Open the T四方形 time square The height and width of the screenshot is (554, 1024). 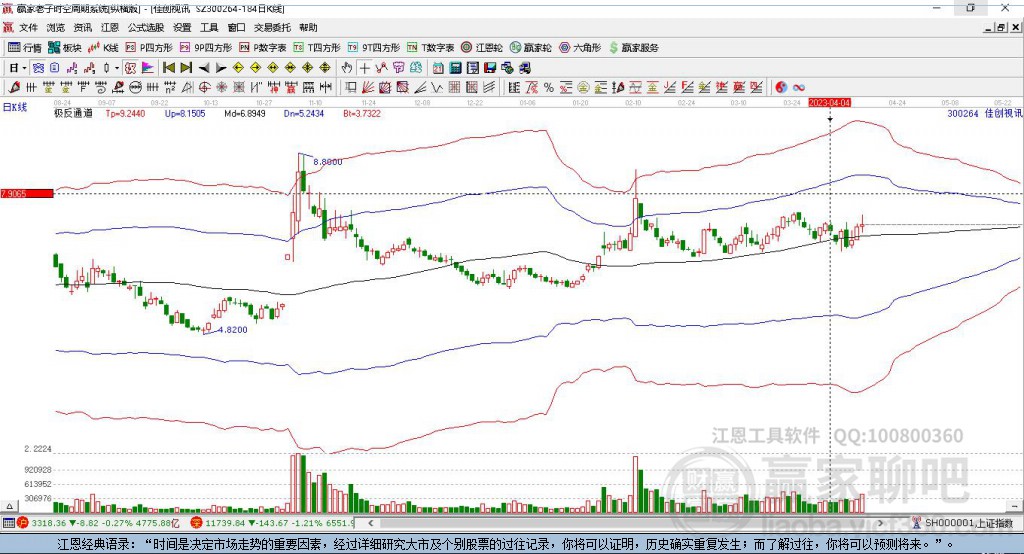(x=317, y=48)
